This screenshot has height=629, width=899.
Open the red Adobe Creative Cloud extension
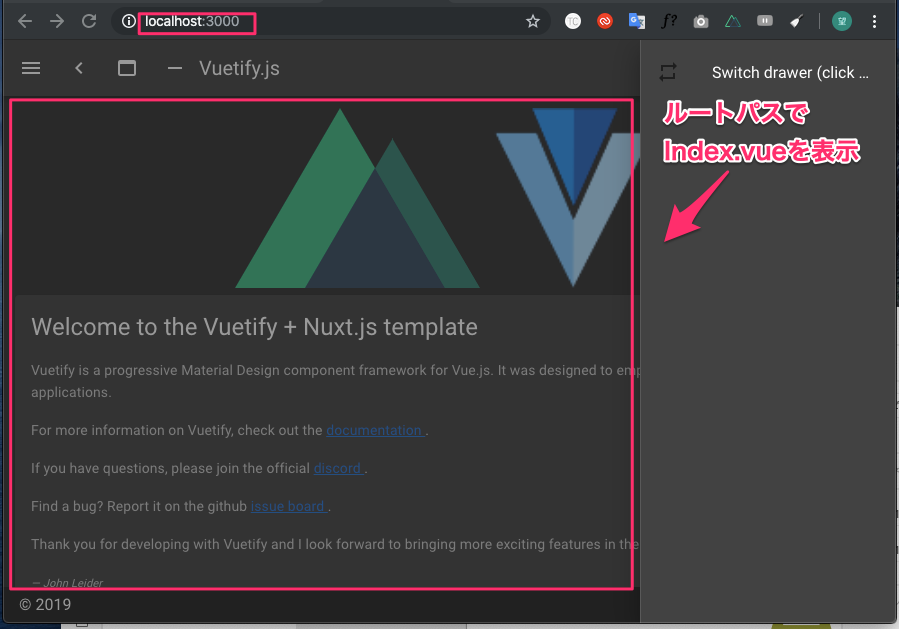(605, 21)
